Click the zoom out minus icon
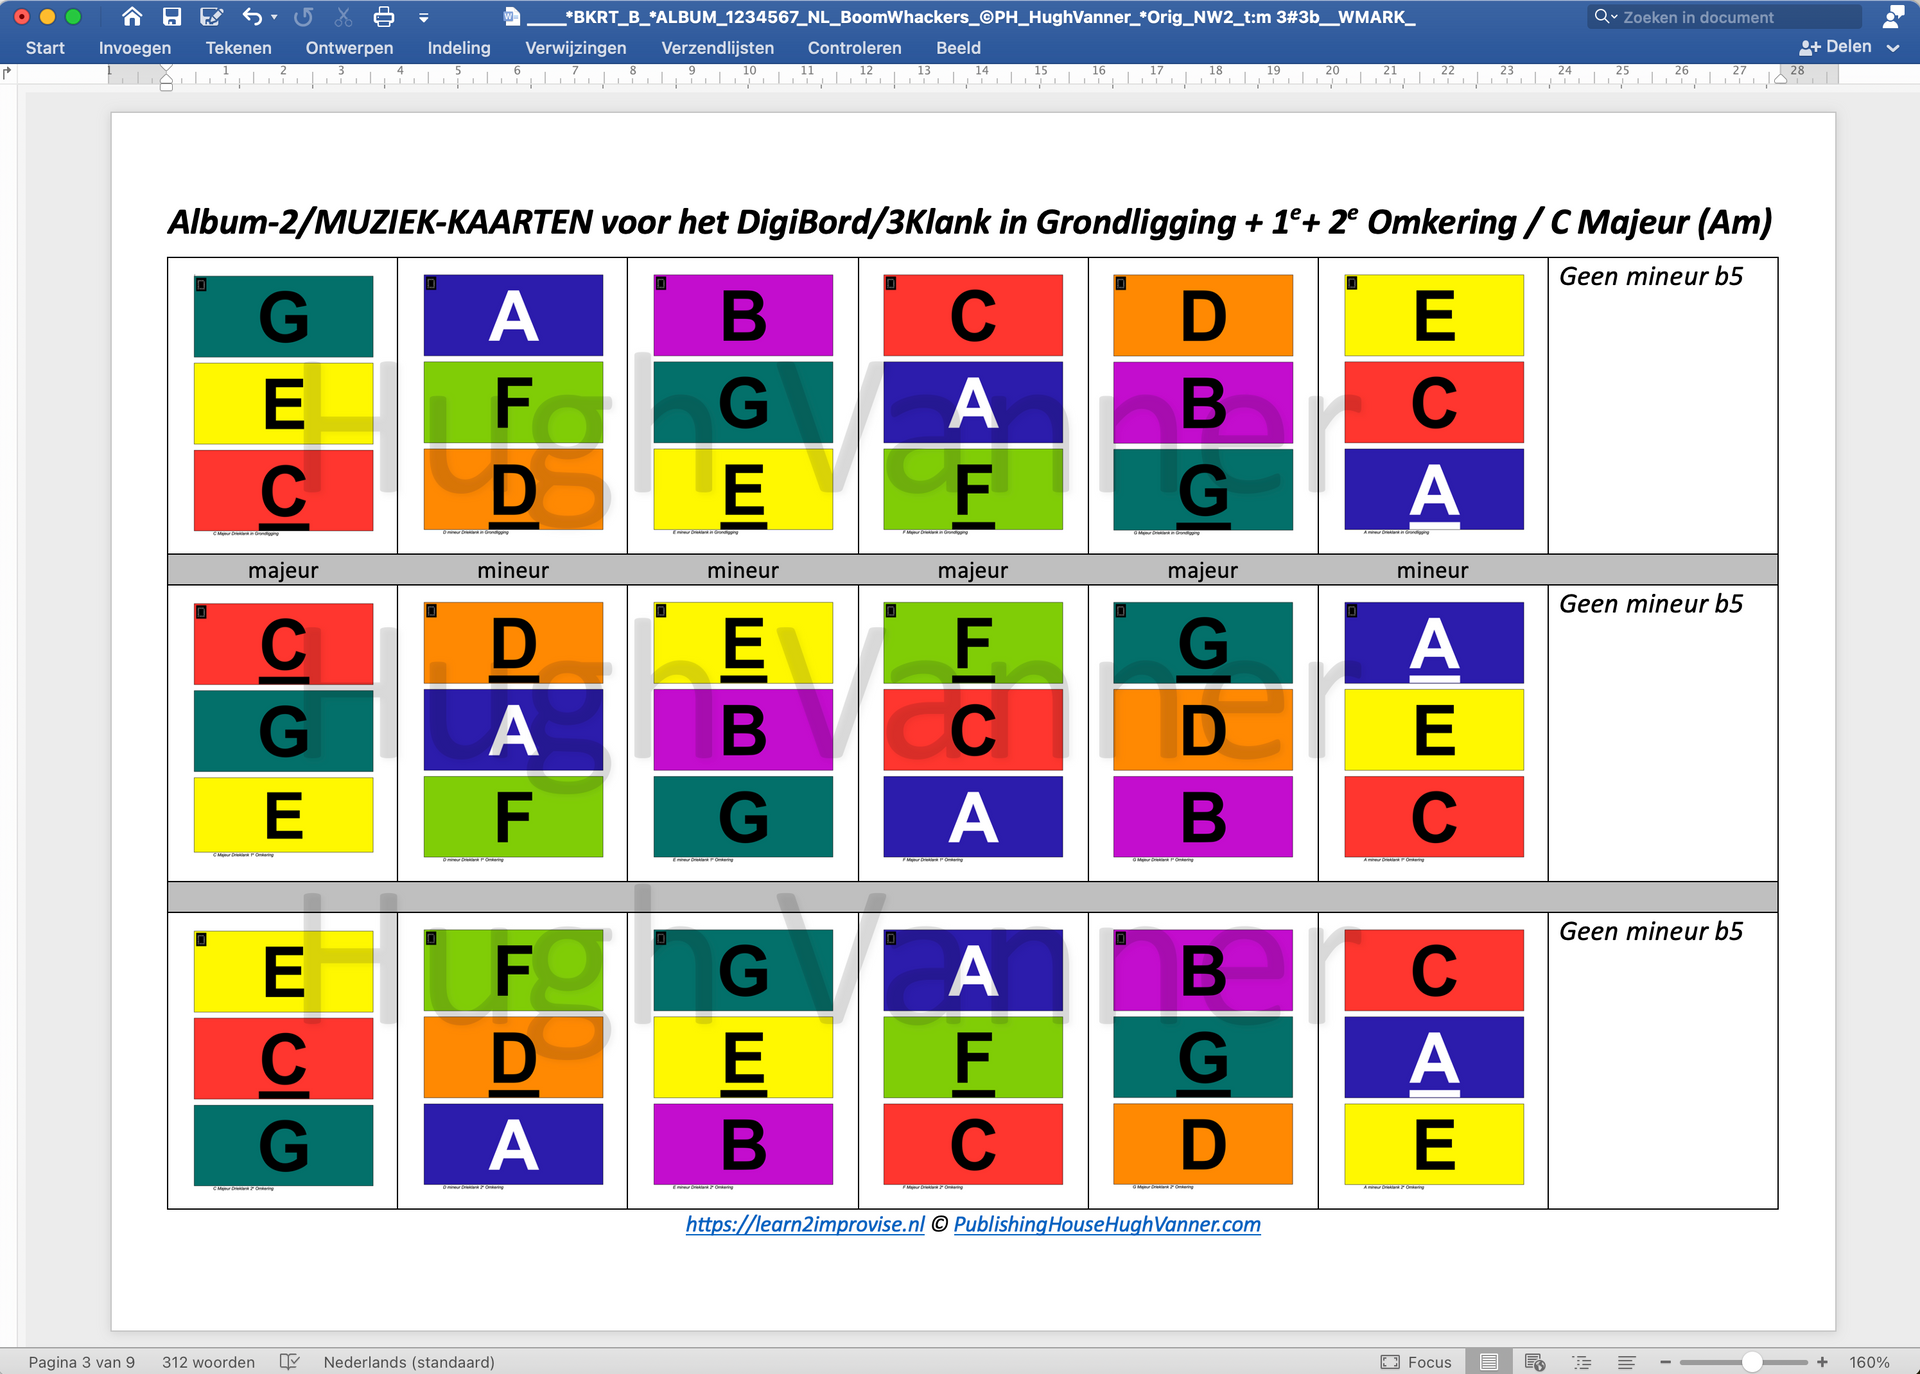The image size is (1920, 1374). pyautogui.click(x=1665, y=1362)
